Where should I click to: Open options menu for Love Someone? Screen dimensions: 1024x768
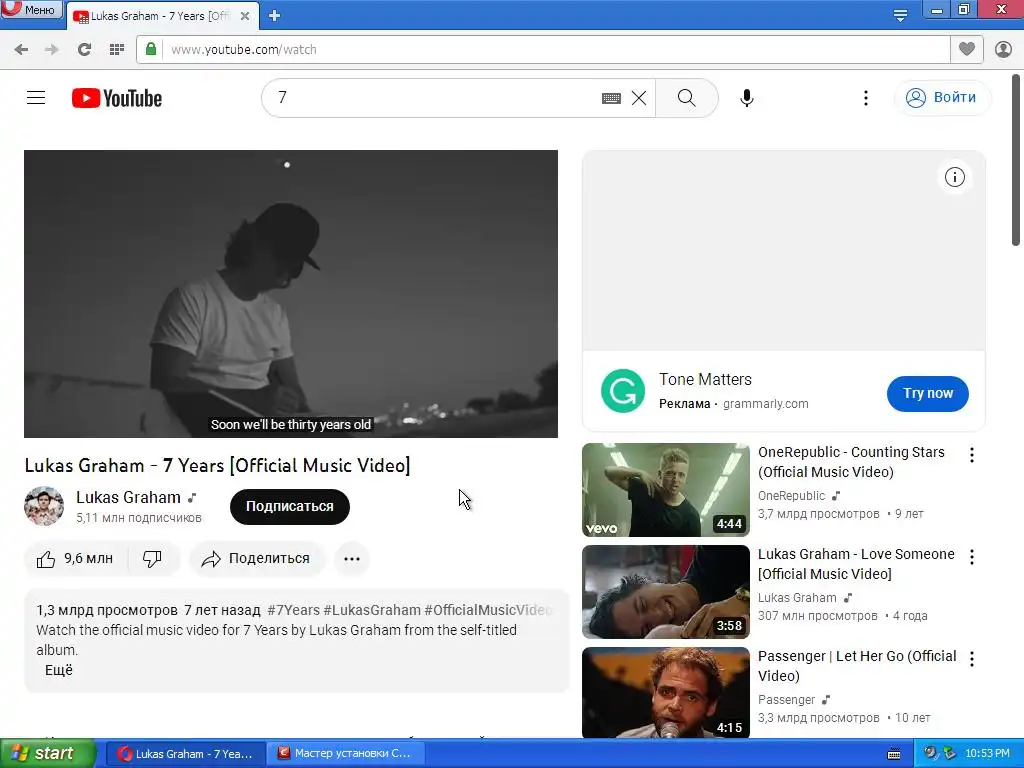point(972,557)
